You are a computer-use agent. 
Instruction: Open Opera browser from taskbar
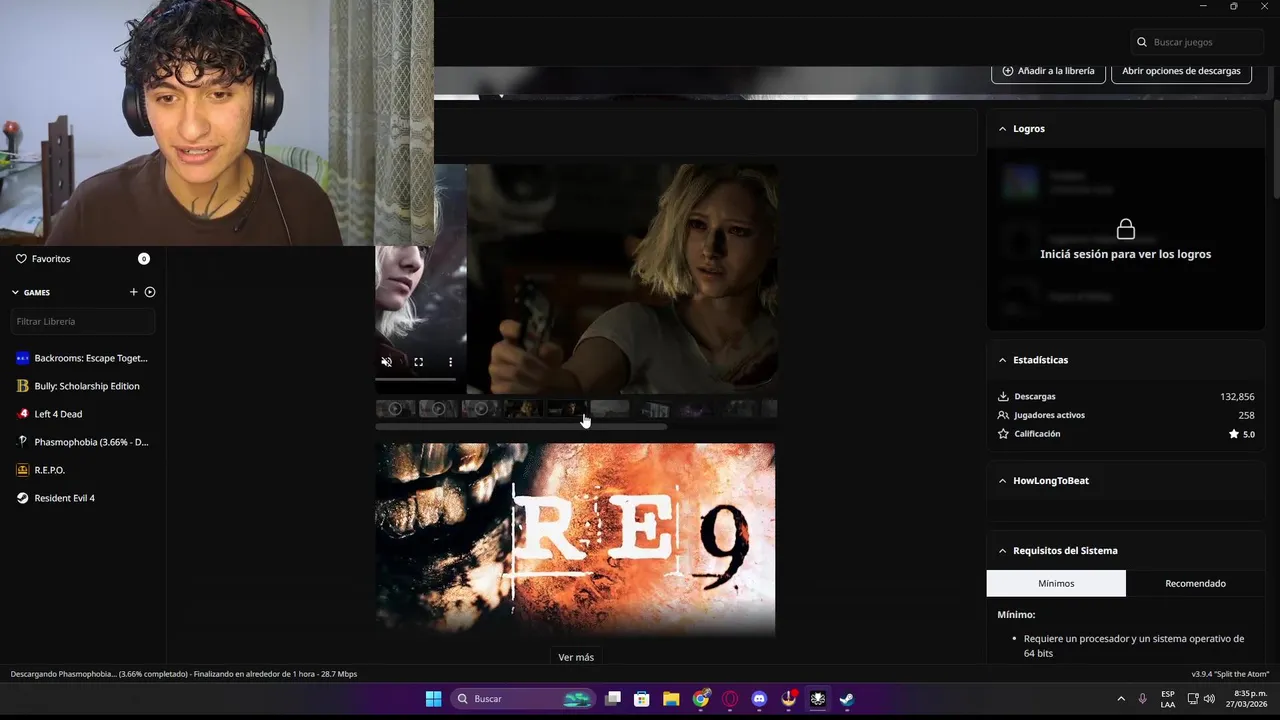pos(730,699)
